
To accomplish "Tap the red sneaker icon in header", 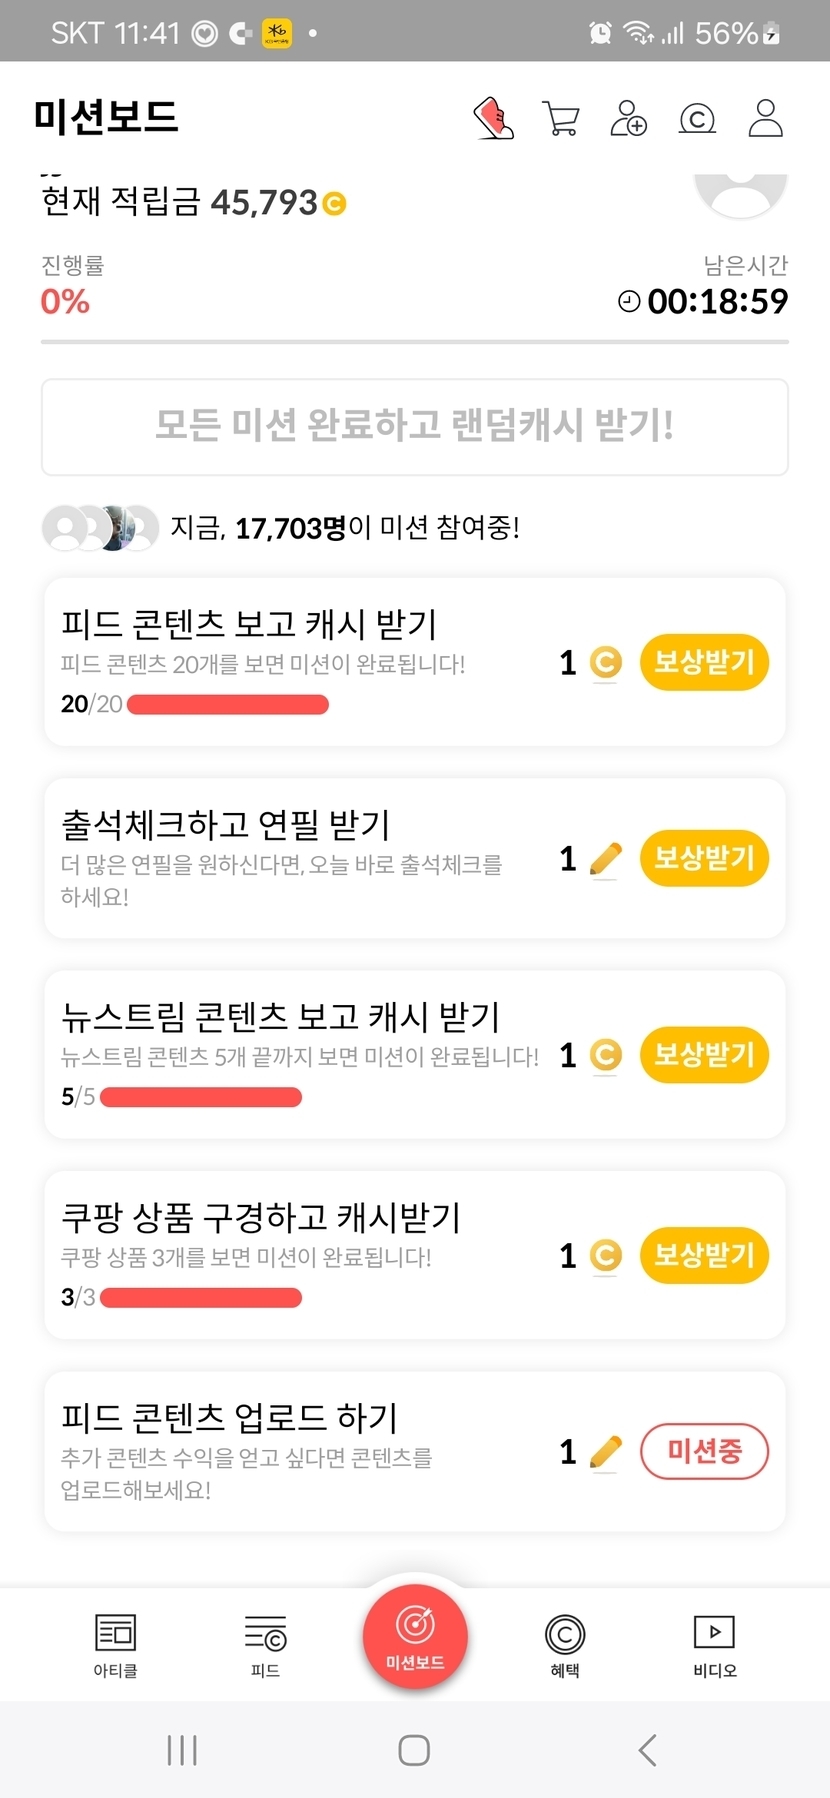I will [493, 118].
